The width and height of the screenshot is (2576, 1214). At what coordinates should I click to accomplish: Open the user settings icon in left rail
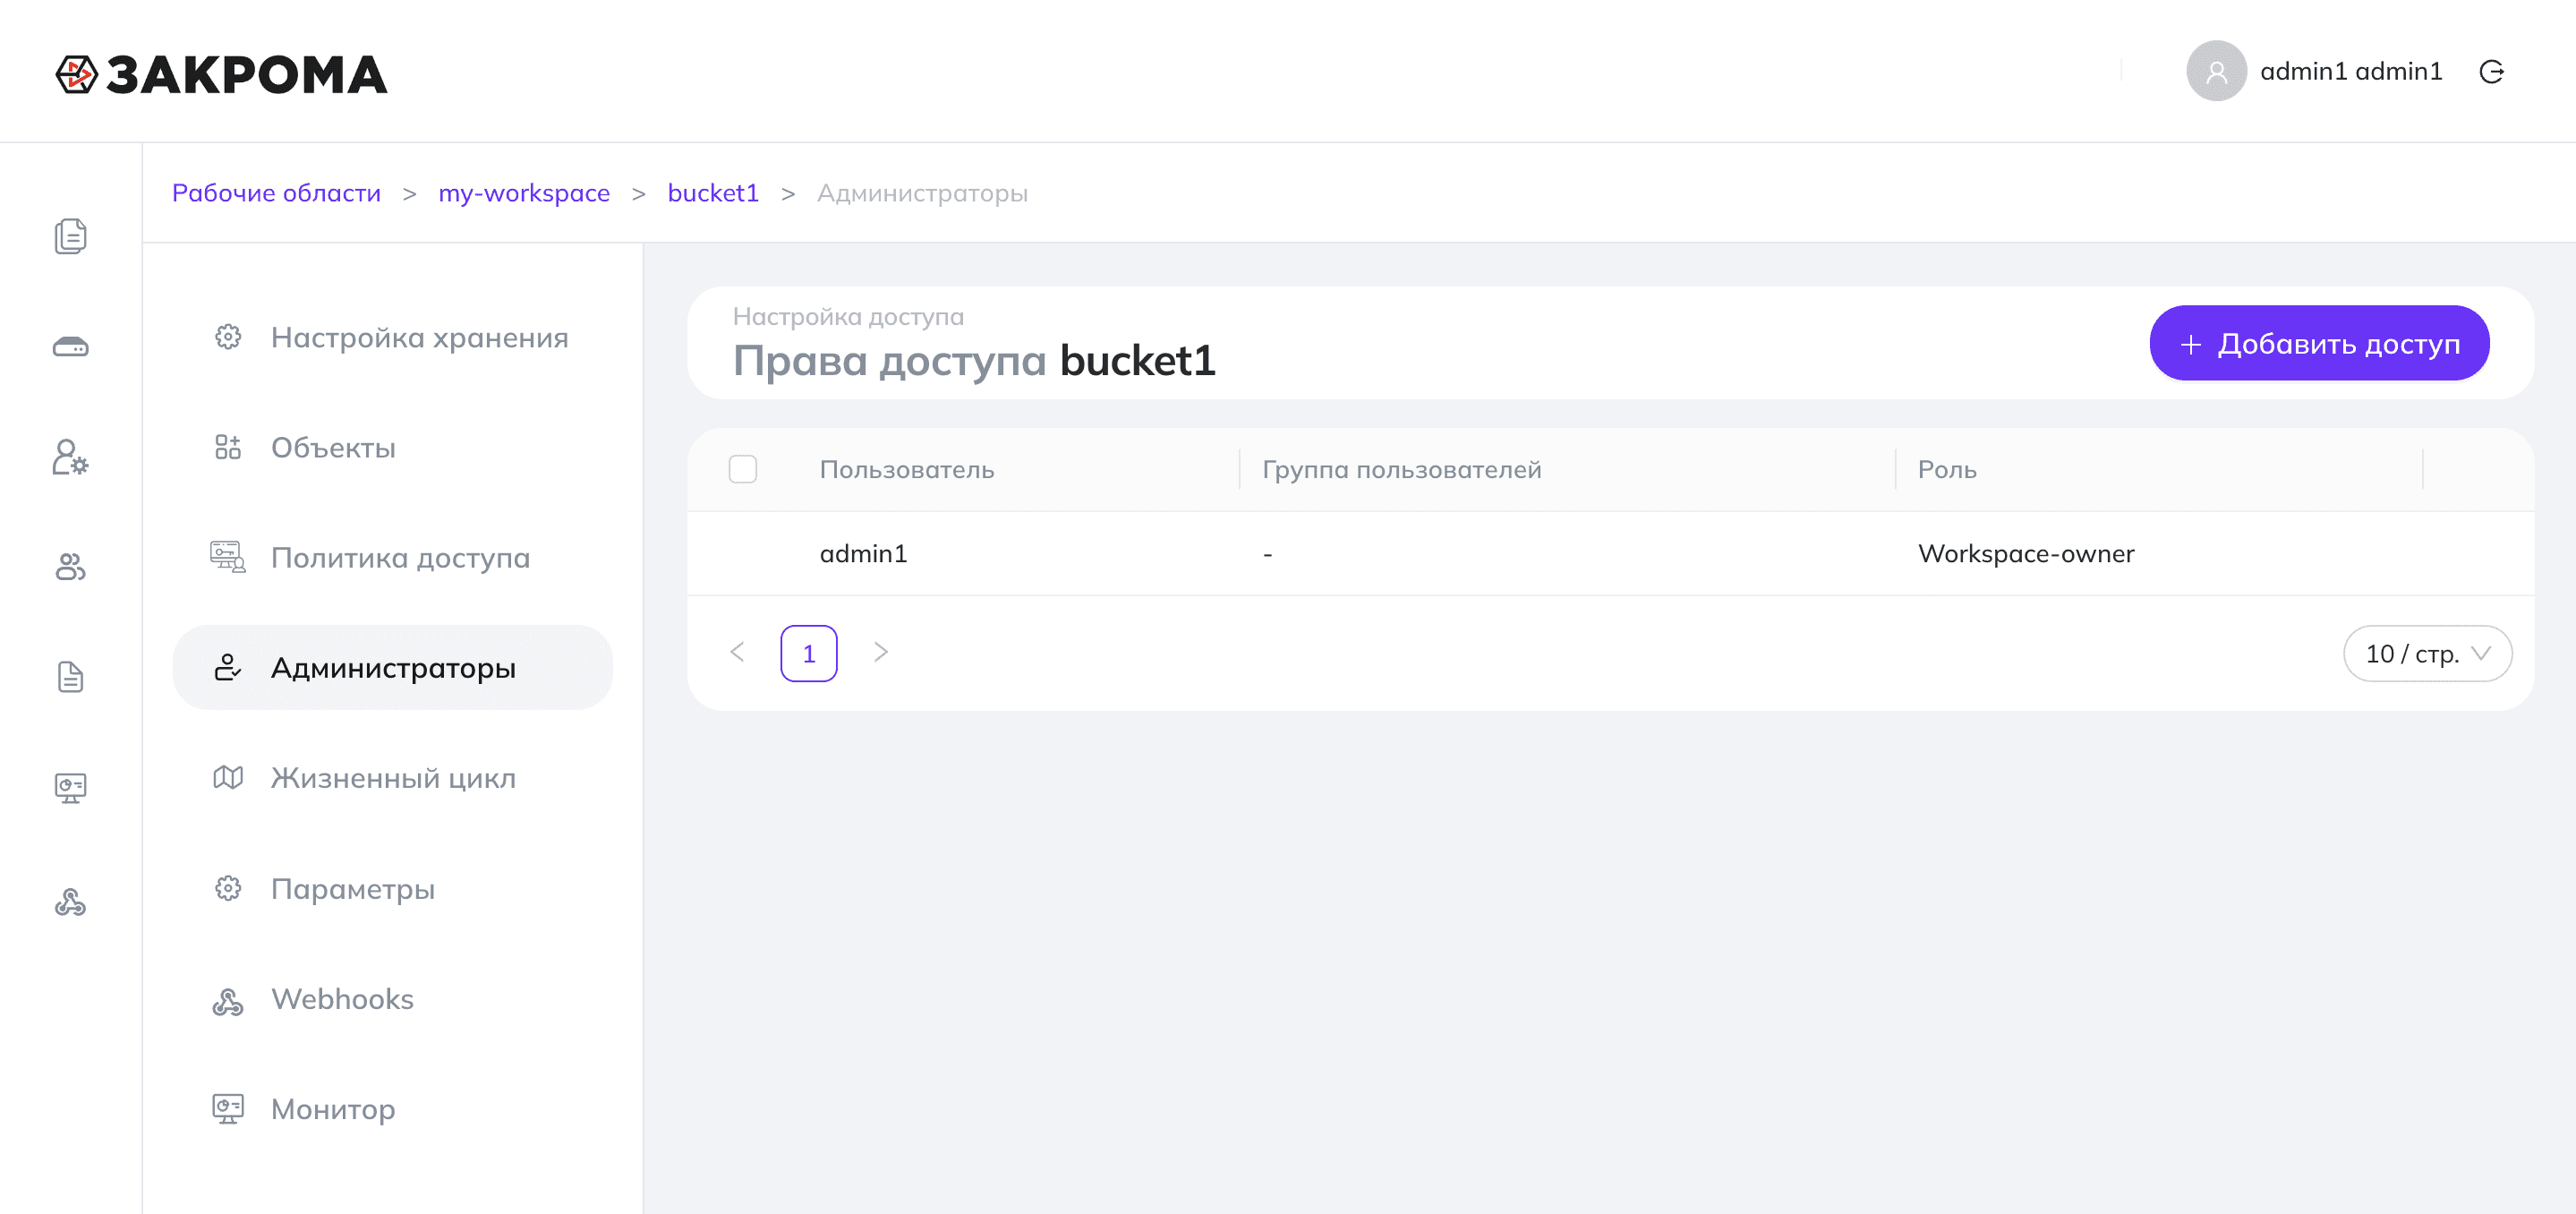[x=70, y=457]
